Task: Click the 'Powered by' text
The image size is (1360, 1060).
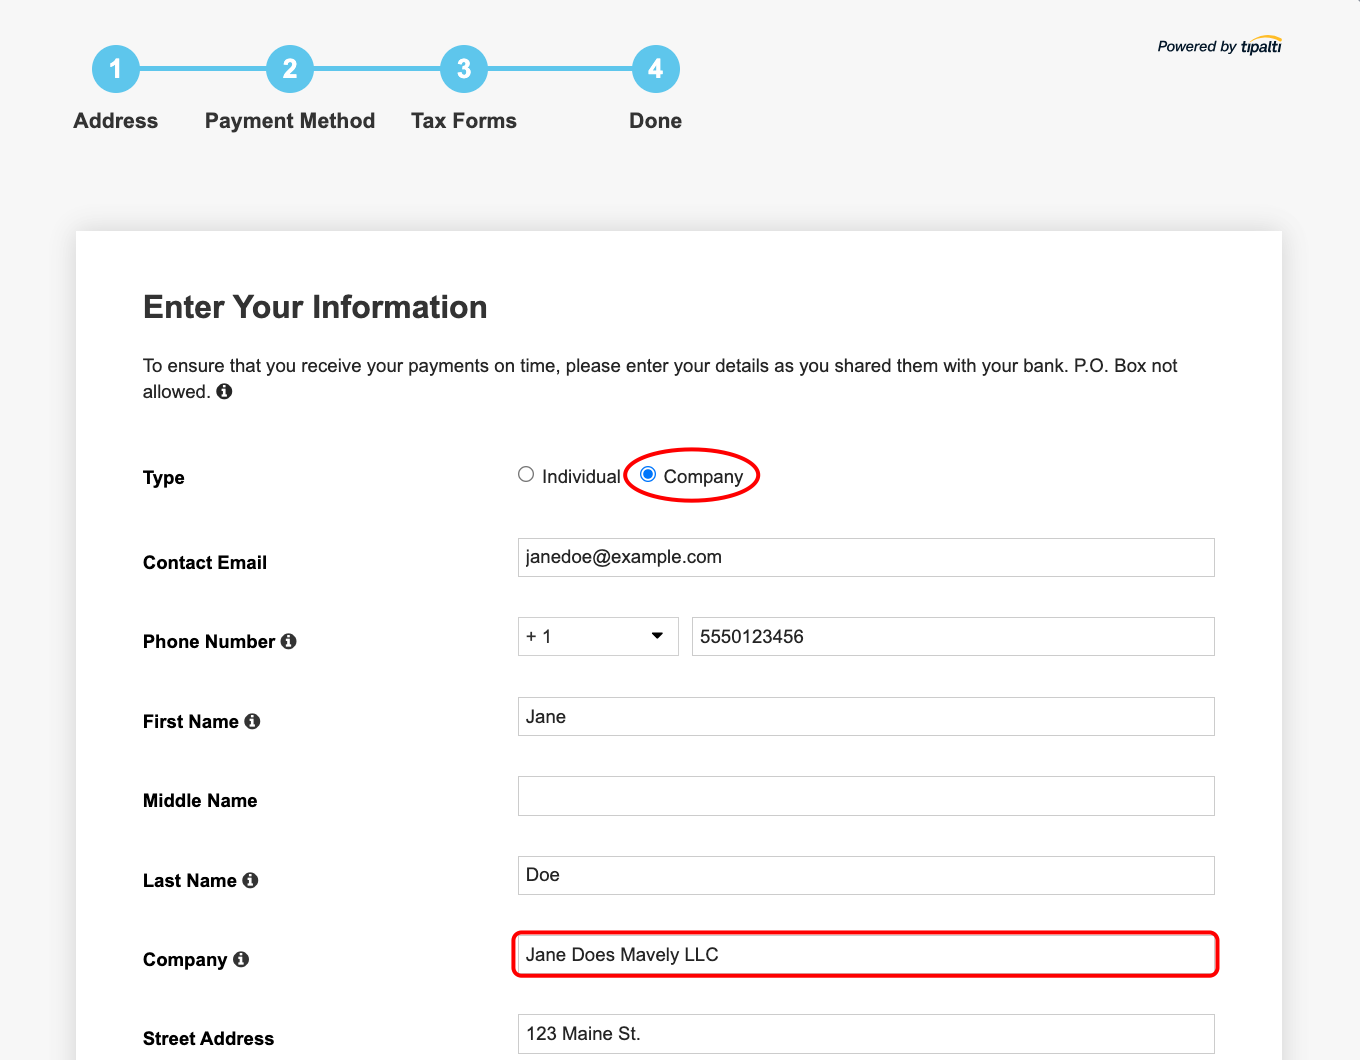Action: click(x=1197, y=47)
